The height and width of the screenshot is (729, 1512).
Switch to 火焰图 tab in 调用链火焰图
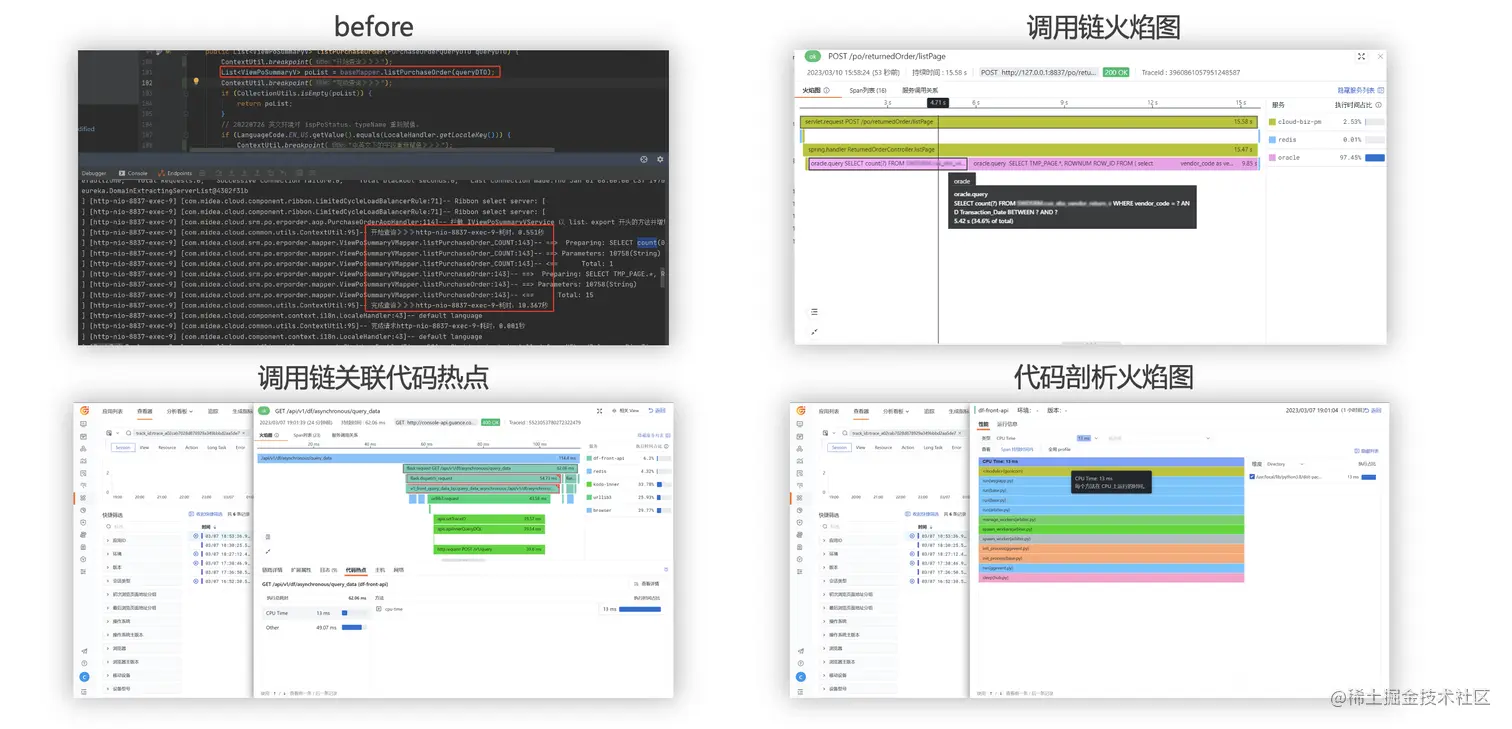point(811,90)
